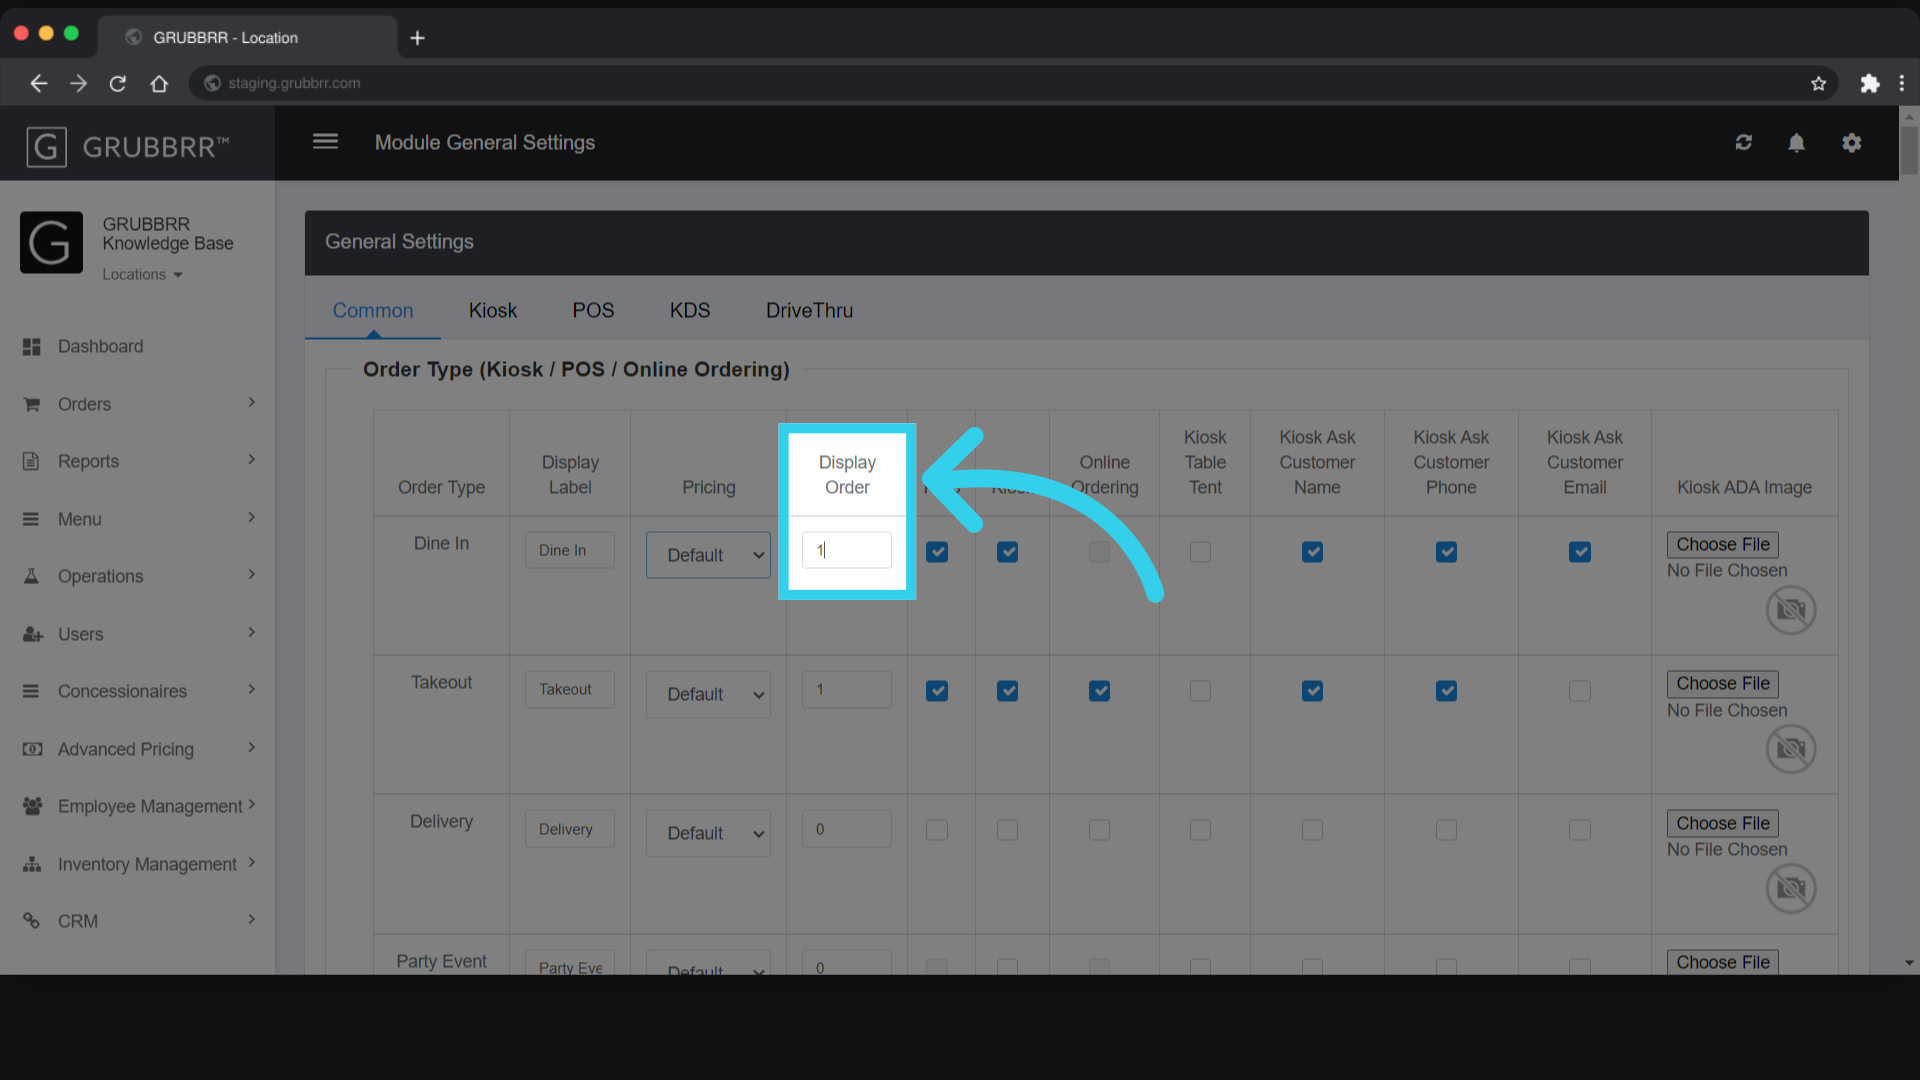Expand the Reports sidebar section
Image resolution: width=1920 pixels, height=1080 pixels.
click(251, 460)
